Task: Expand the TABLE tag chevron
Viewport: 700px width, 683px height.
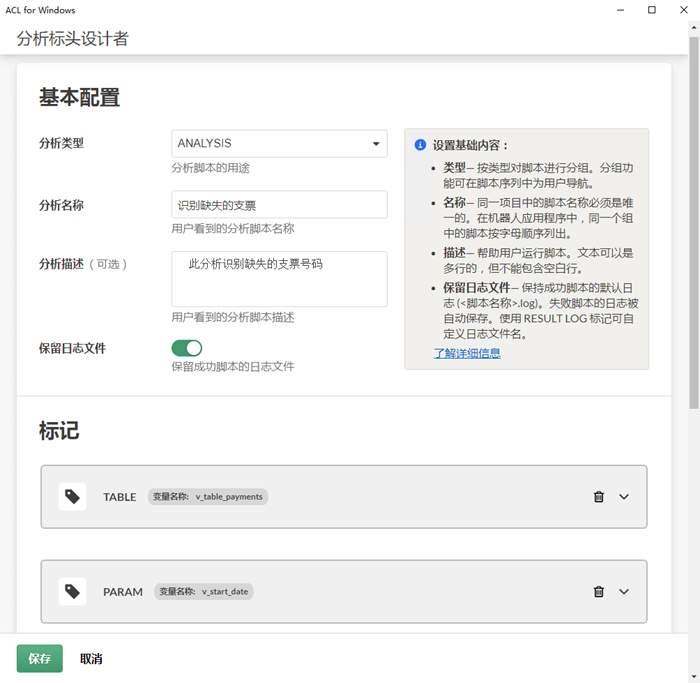Action: point(624,497)
